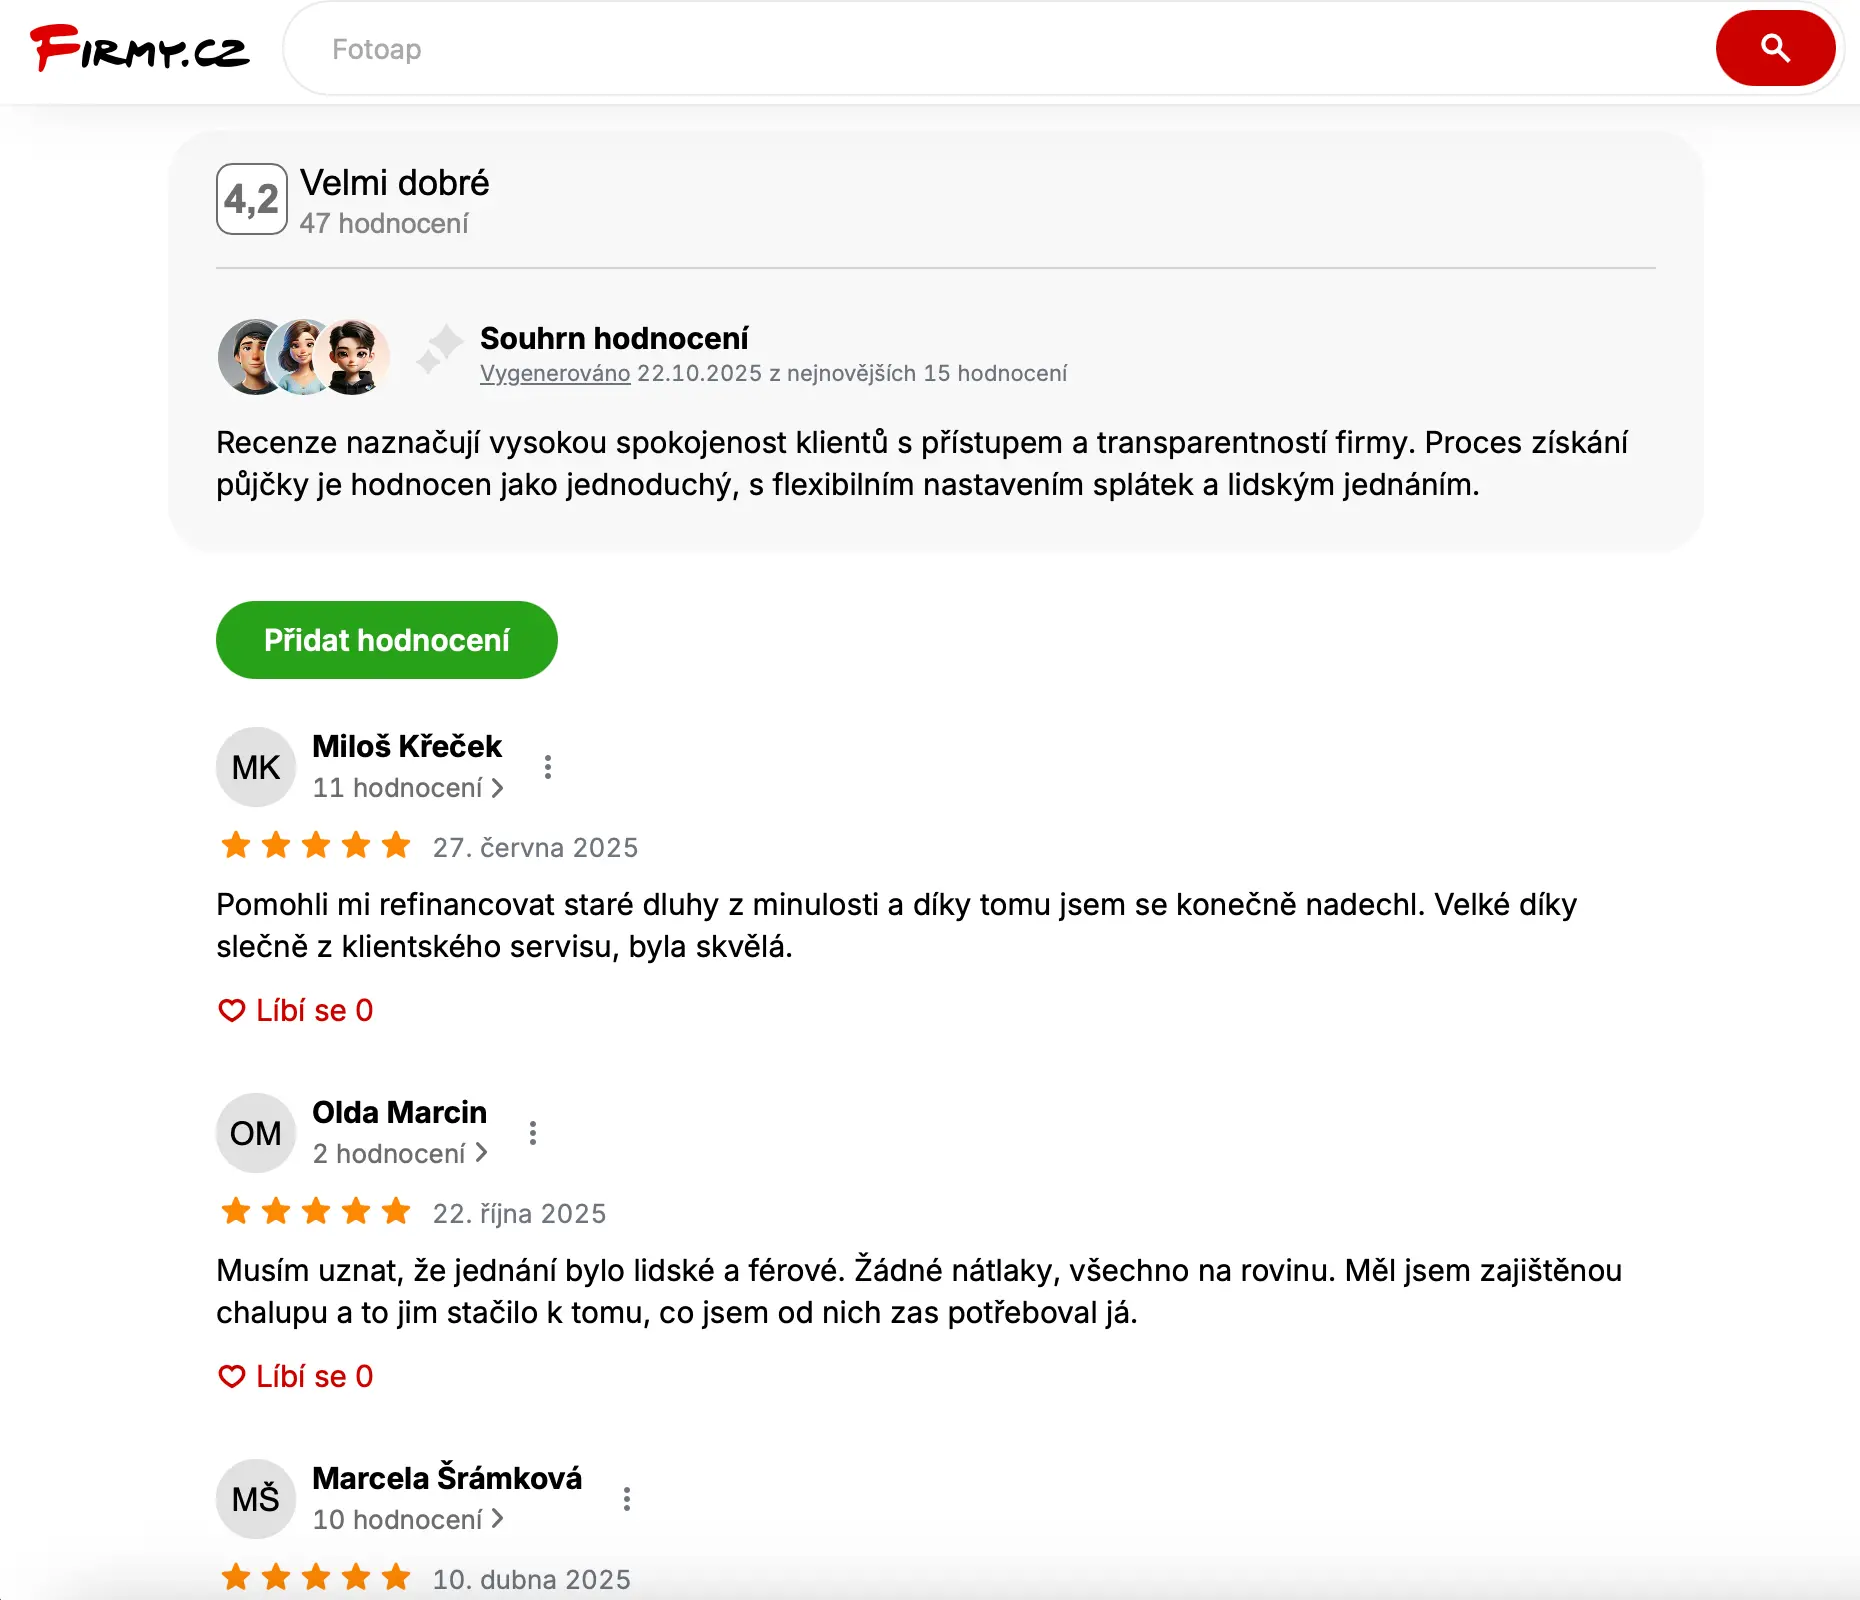Image resolution: width=1860 pixels, height=1600 pixels.
Task: Click the heart icon under Miloš's review
Action: [231, 1010]
